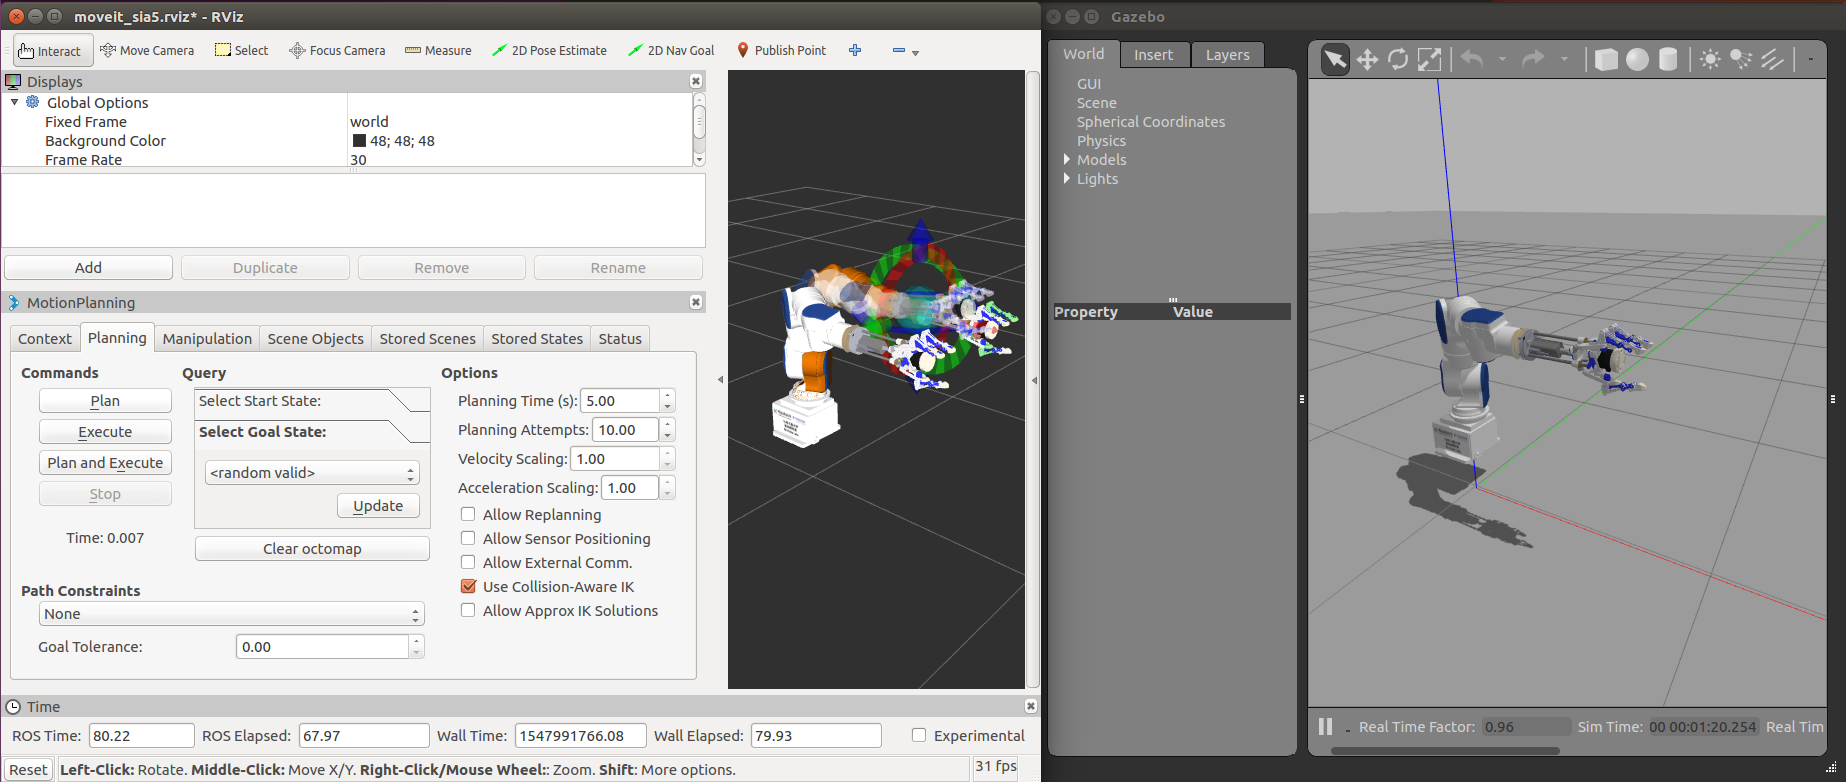1846x782 pixels.
Task: Expand the Select Start State section
Action: (312, 401)
